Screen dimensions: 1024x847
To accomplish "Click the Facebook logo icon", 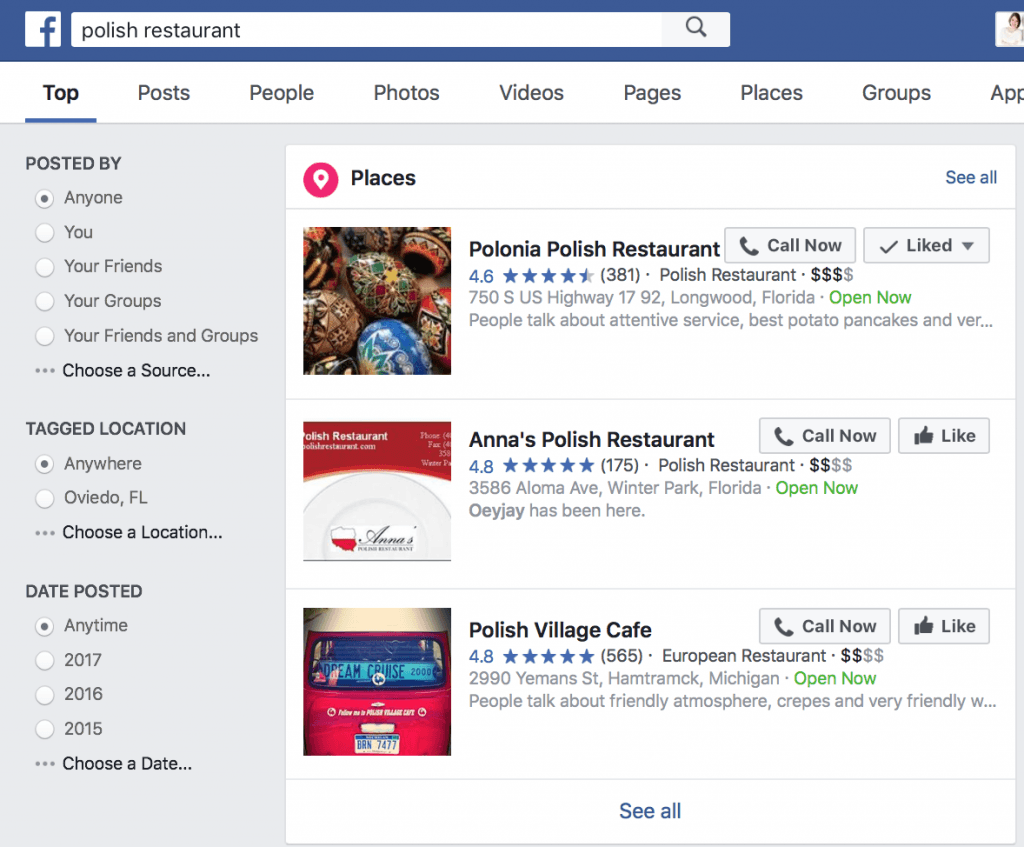I will pyautogui.click(x=43, y=29).
